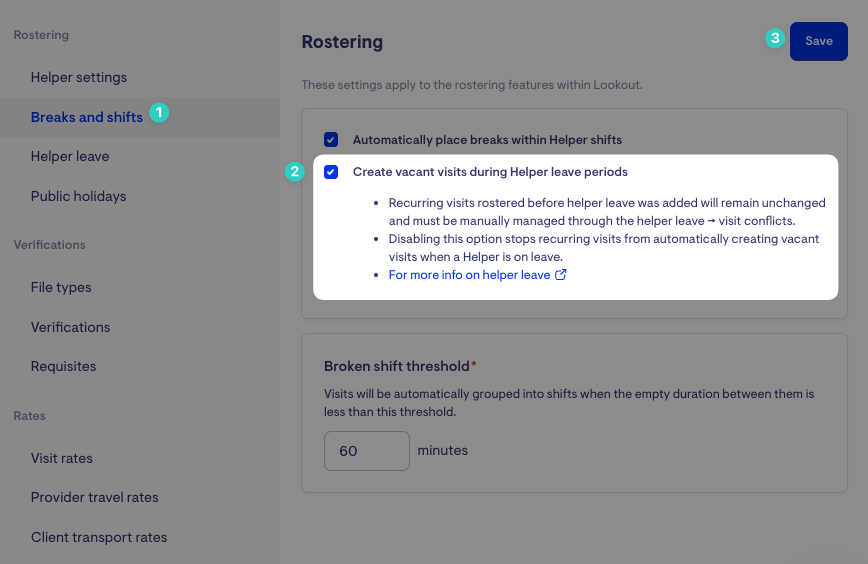Click the numbered marker 2 badge
This screenshot has height=564, width=868.
tap(295, 172)
